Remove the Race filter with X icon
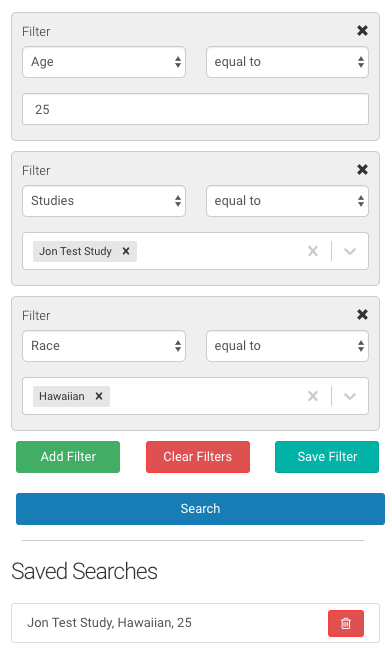The image size is (390, 656). (362, 315)
